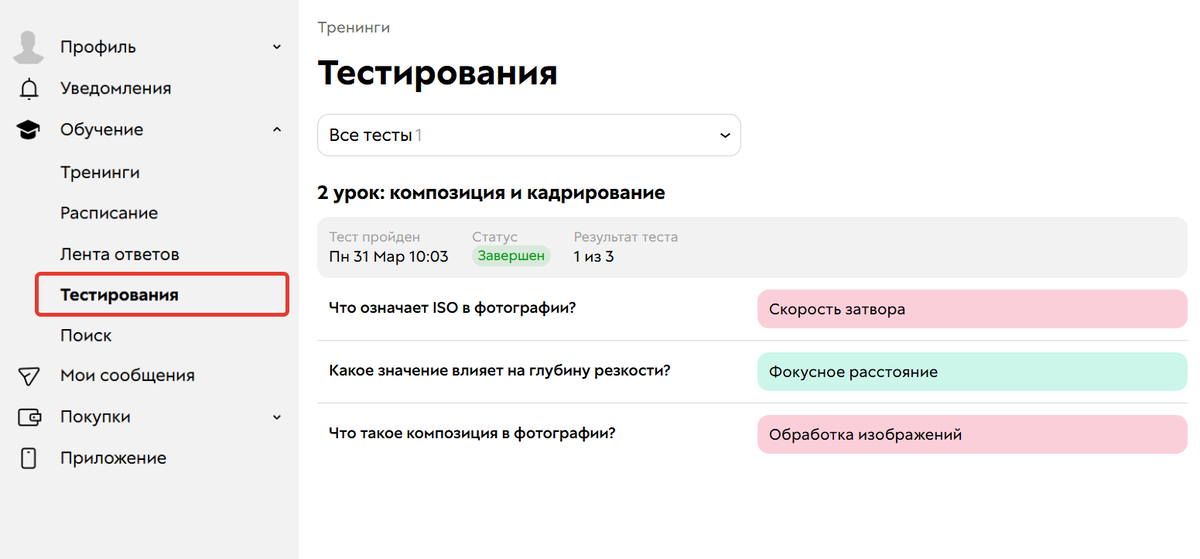Click the wallet Покупки icon

(29, 417)
